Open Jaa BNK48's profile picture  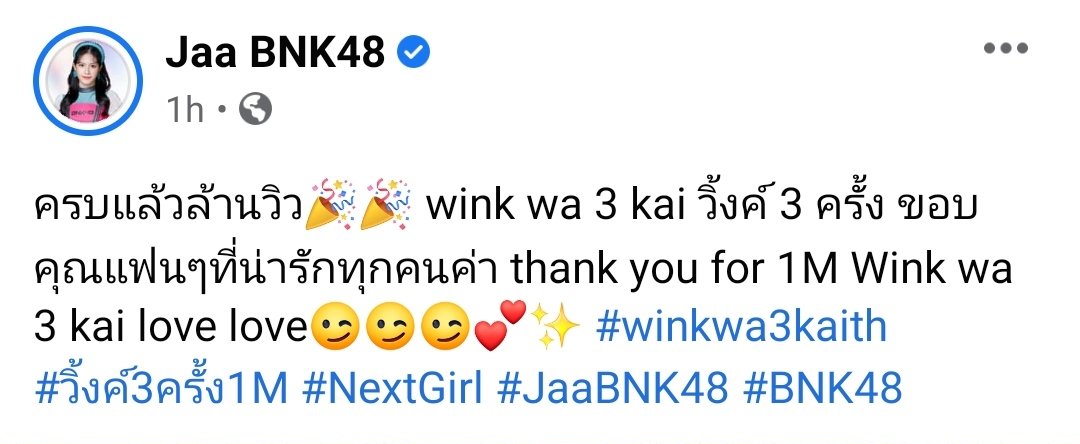click(89, 81)
